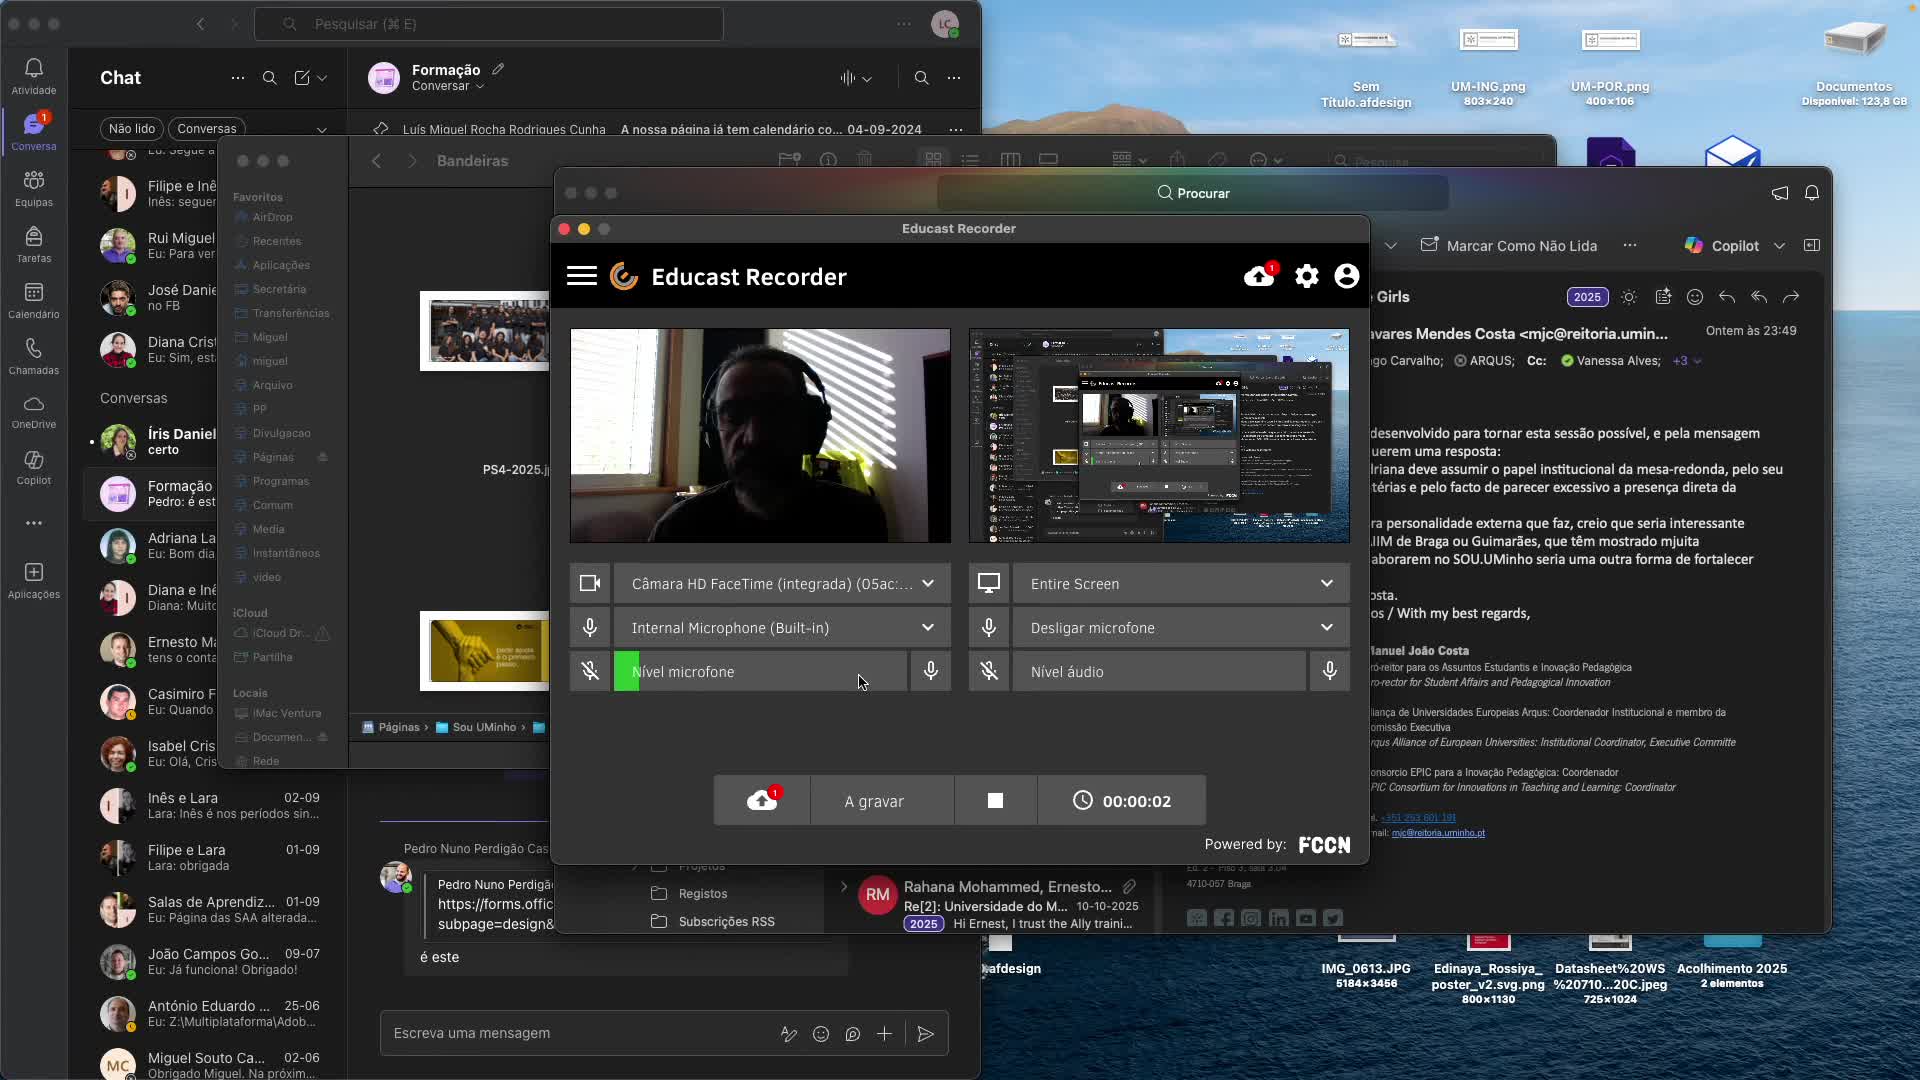Mute the Nível áudio input
Viewport: 1920px width, 1080px height.
coord(989,672)
